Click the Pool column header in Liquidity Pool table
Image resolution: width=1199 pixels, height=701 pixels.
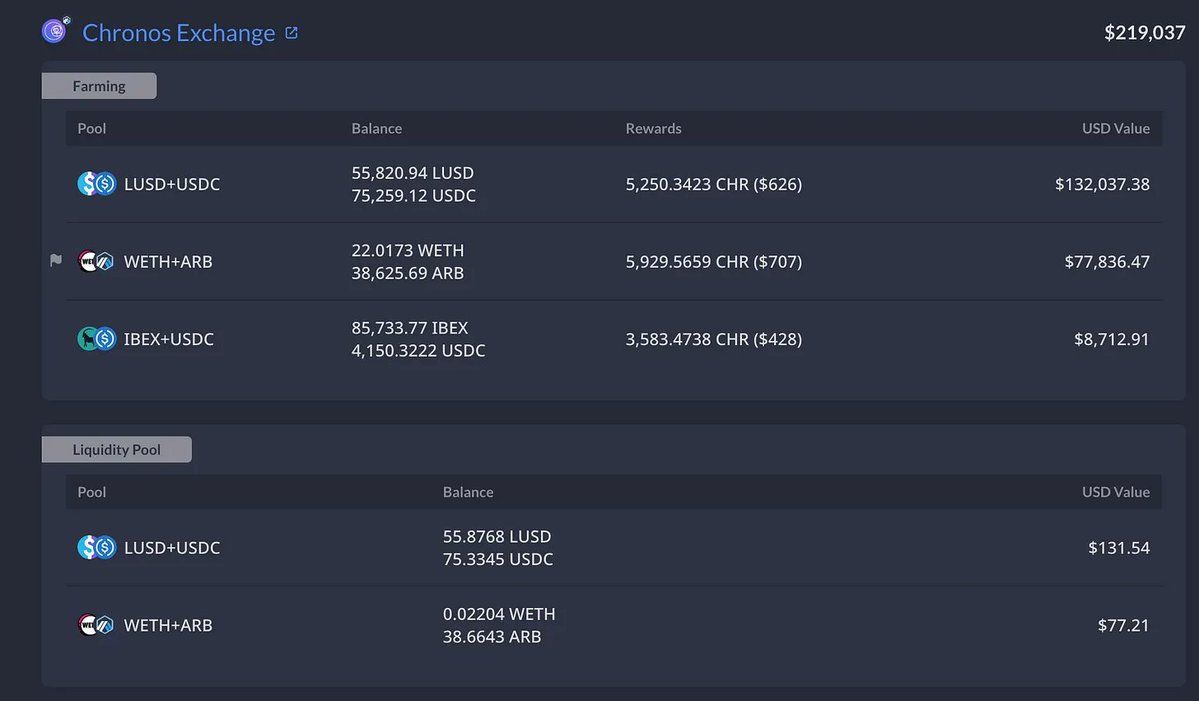(x=92, y=492)
